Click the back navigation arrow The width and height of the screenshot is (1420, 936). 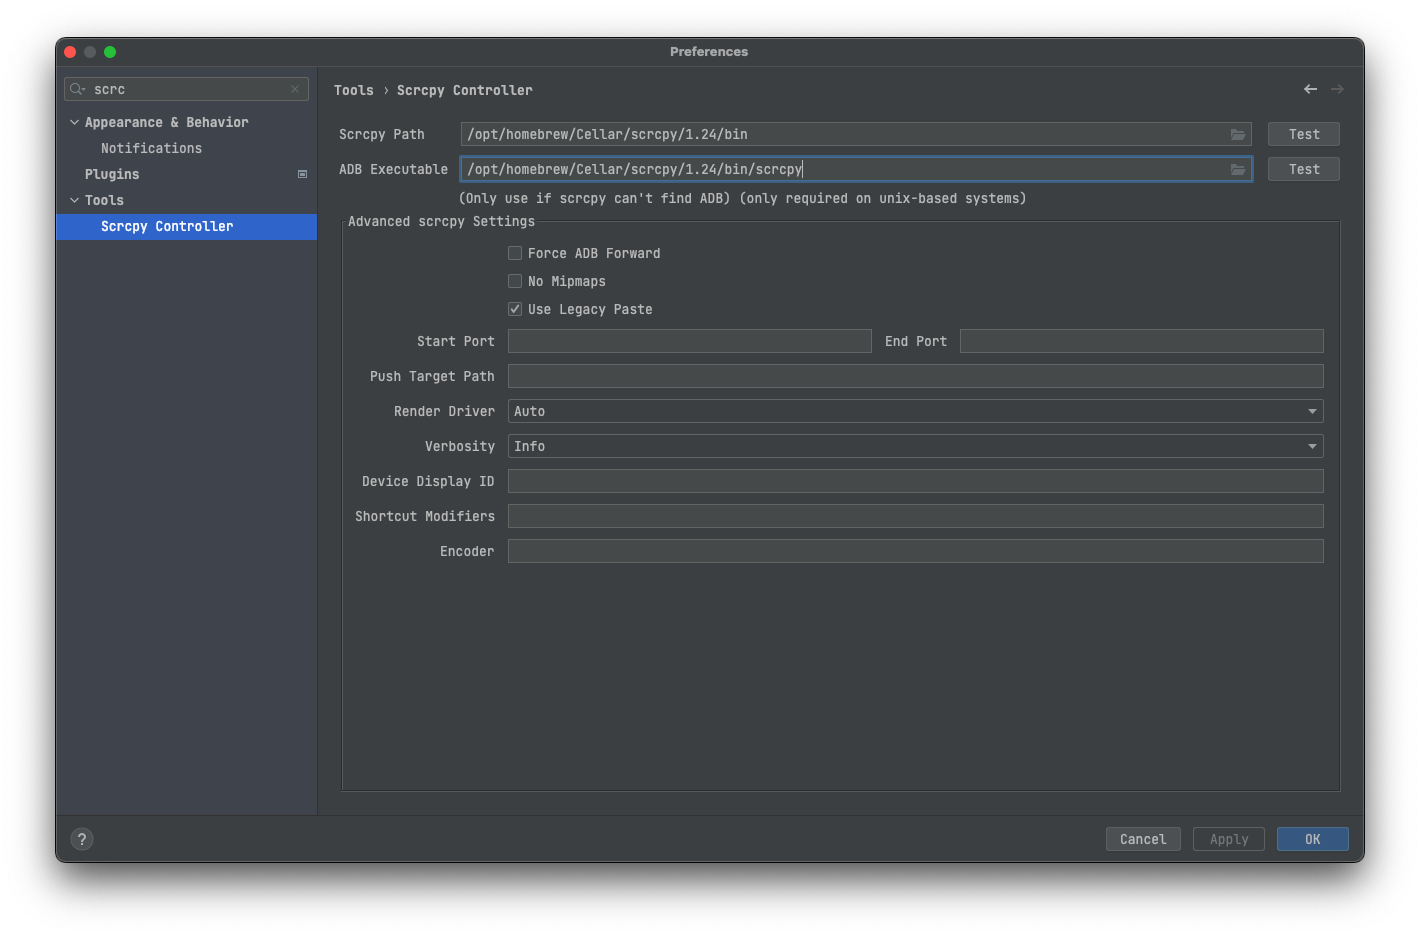click(x=1310, y=89)
